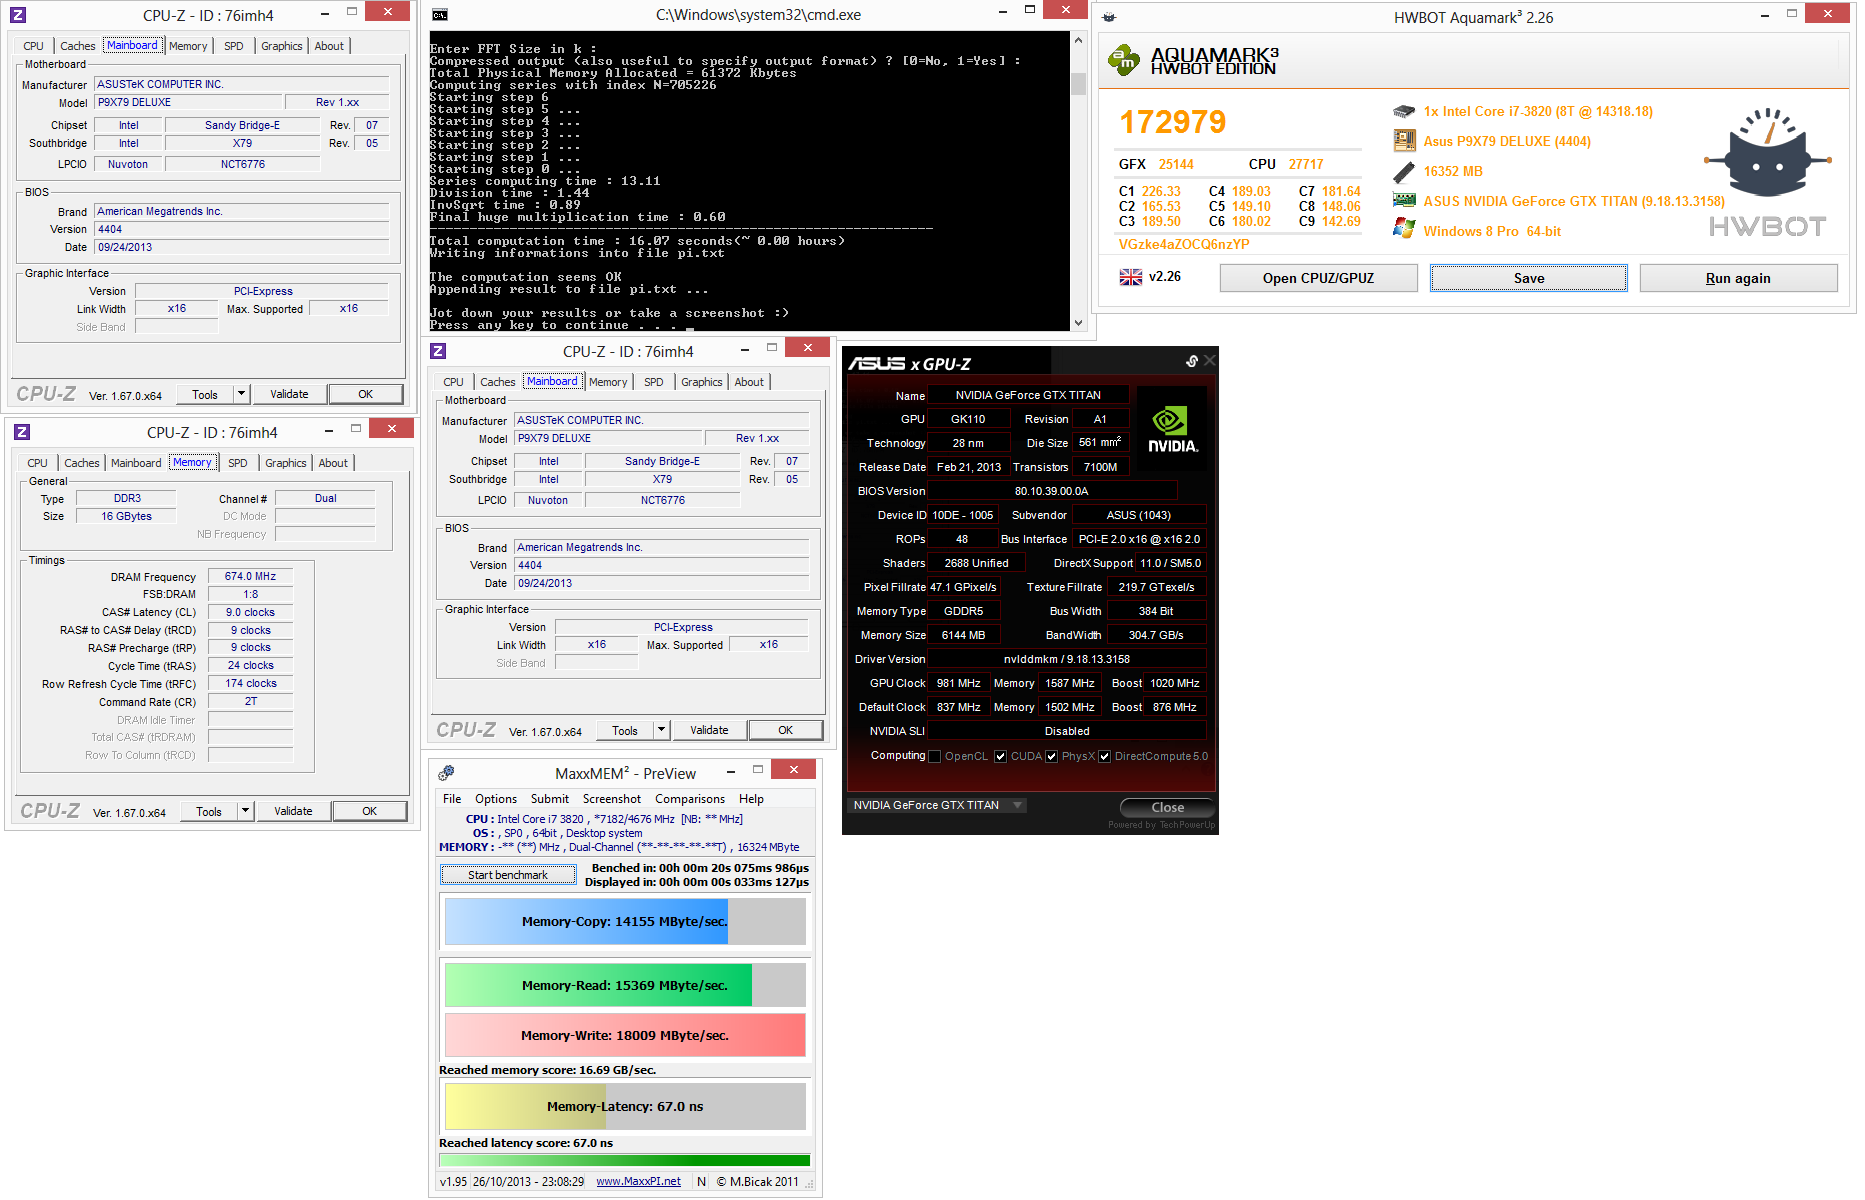Open the CPU tab in Memory CPU-Z window

tap(37, 463)
